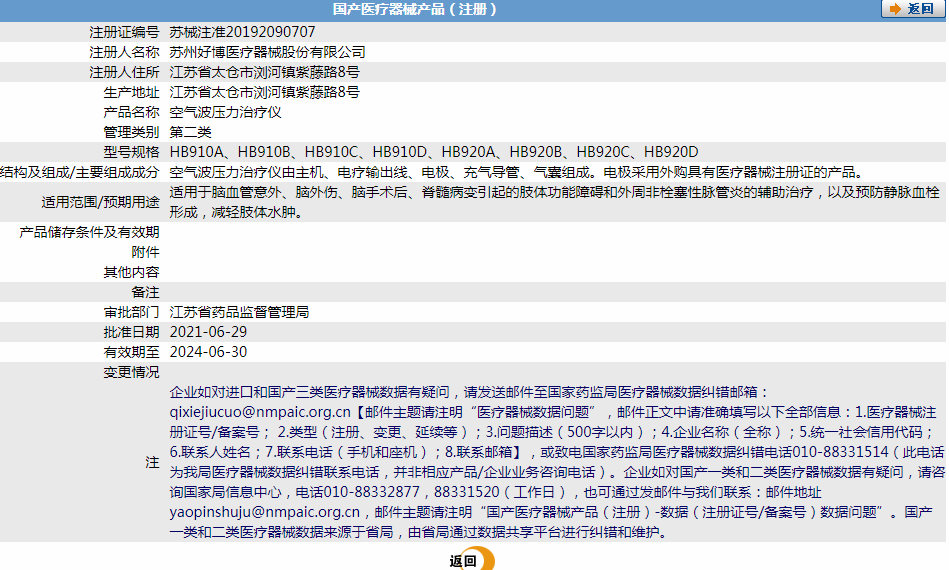Click the 审批部门 label
The width and height of the screenshot is (949, 570).
pos(131,312)
